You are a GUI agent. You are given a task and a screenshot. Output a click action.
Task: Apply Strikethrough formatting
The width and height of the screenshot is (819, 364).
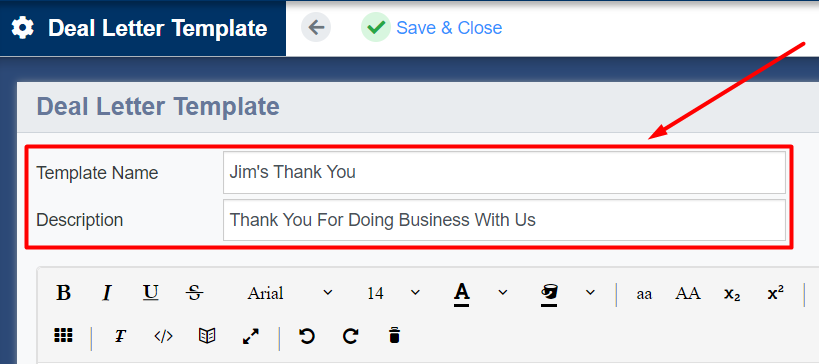195,293
